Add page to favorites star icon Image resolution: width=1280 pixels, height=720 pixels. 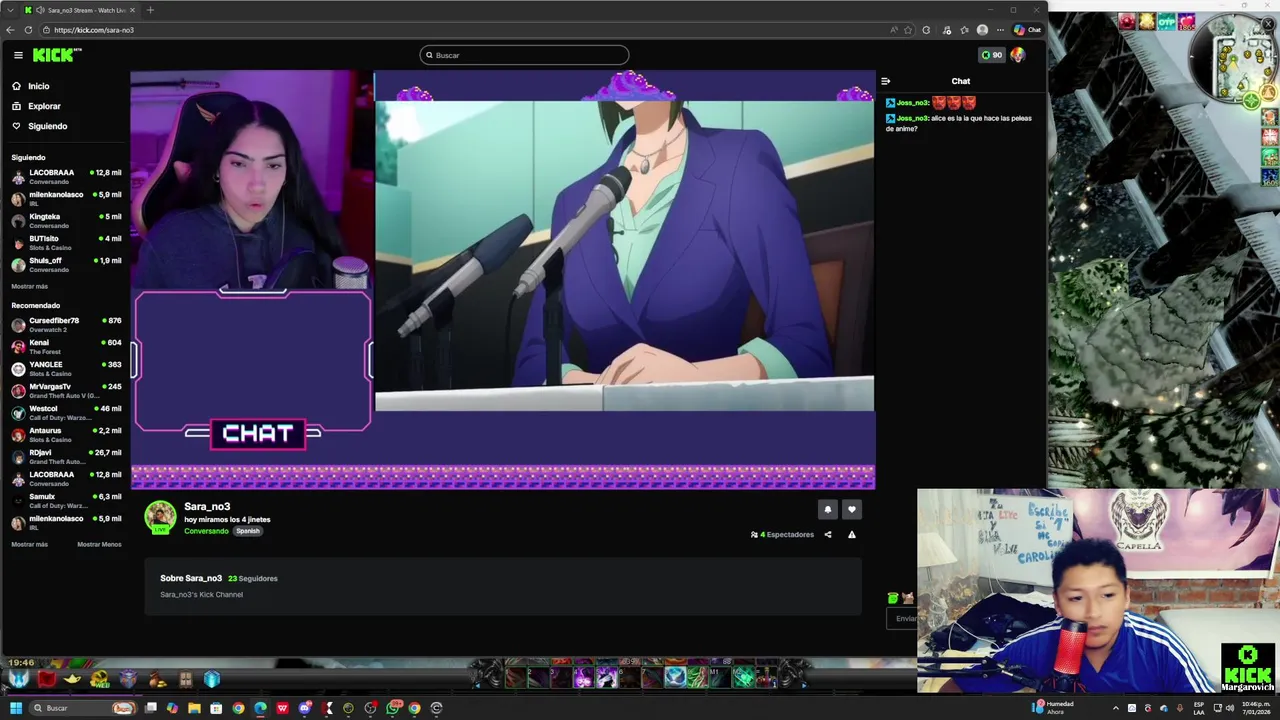[908, 30]
